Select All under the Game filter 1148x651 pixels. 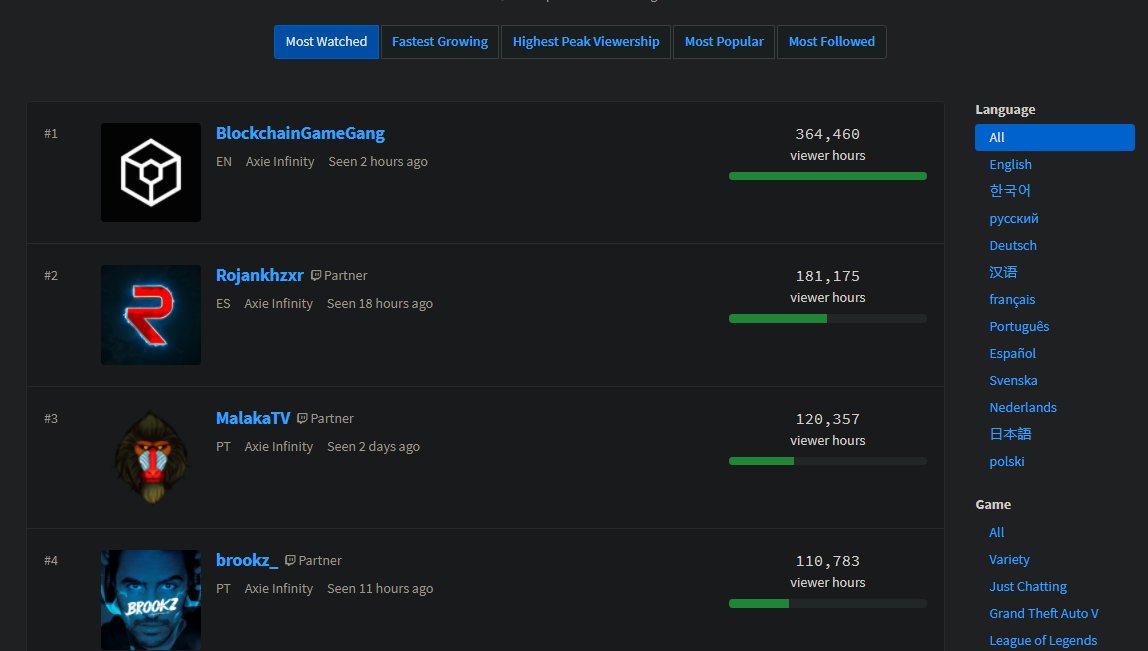(x=996, y=532)
